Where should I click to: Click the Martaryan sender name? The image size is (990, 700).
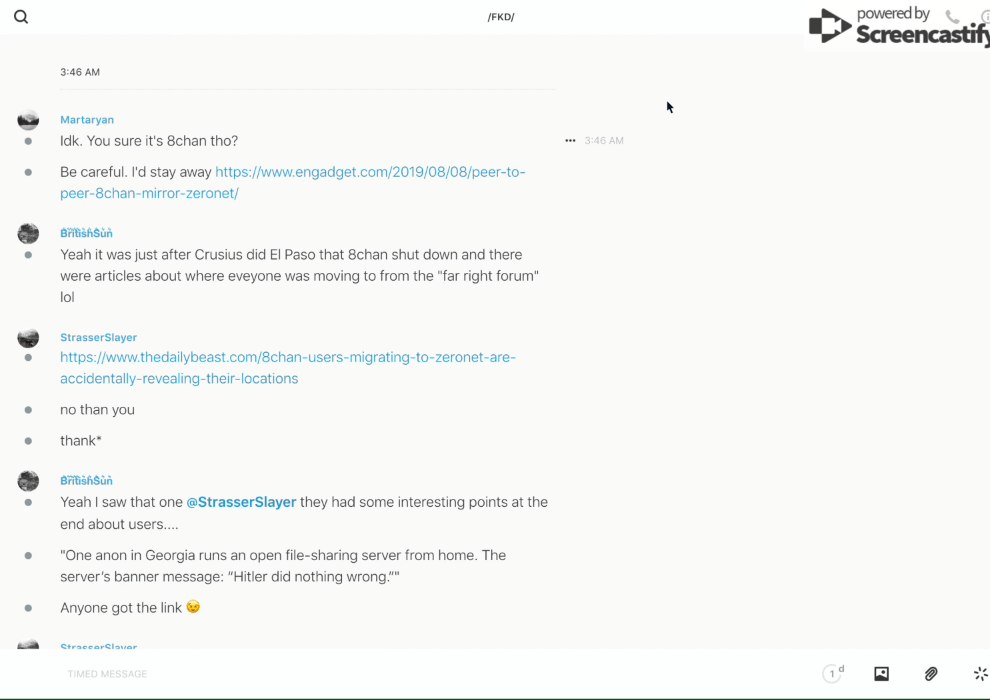(87, 120)
